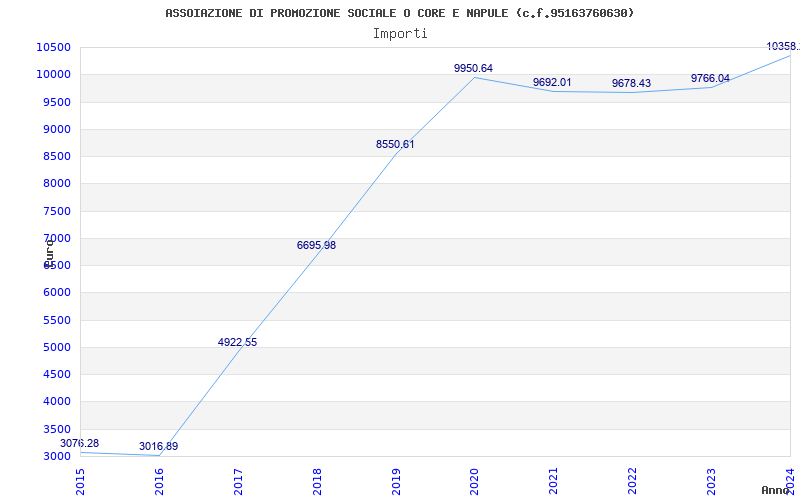Click the x-axis year 2020
800x500 pixels.
tap(474, 482)
